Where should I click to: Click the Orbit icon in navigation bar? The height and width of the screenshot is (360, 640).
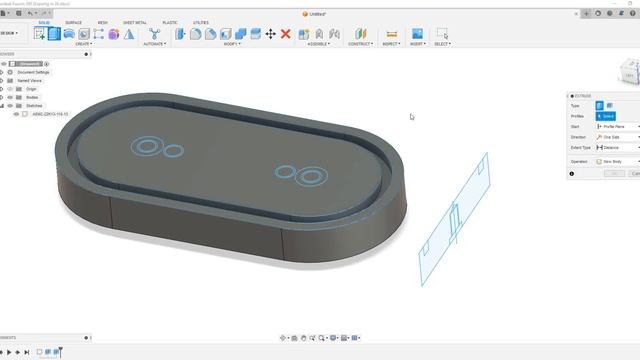tap(283, 338)
